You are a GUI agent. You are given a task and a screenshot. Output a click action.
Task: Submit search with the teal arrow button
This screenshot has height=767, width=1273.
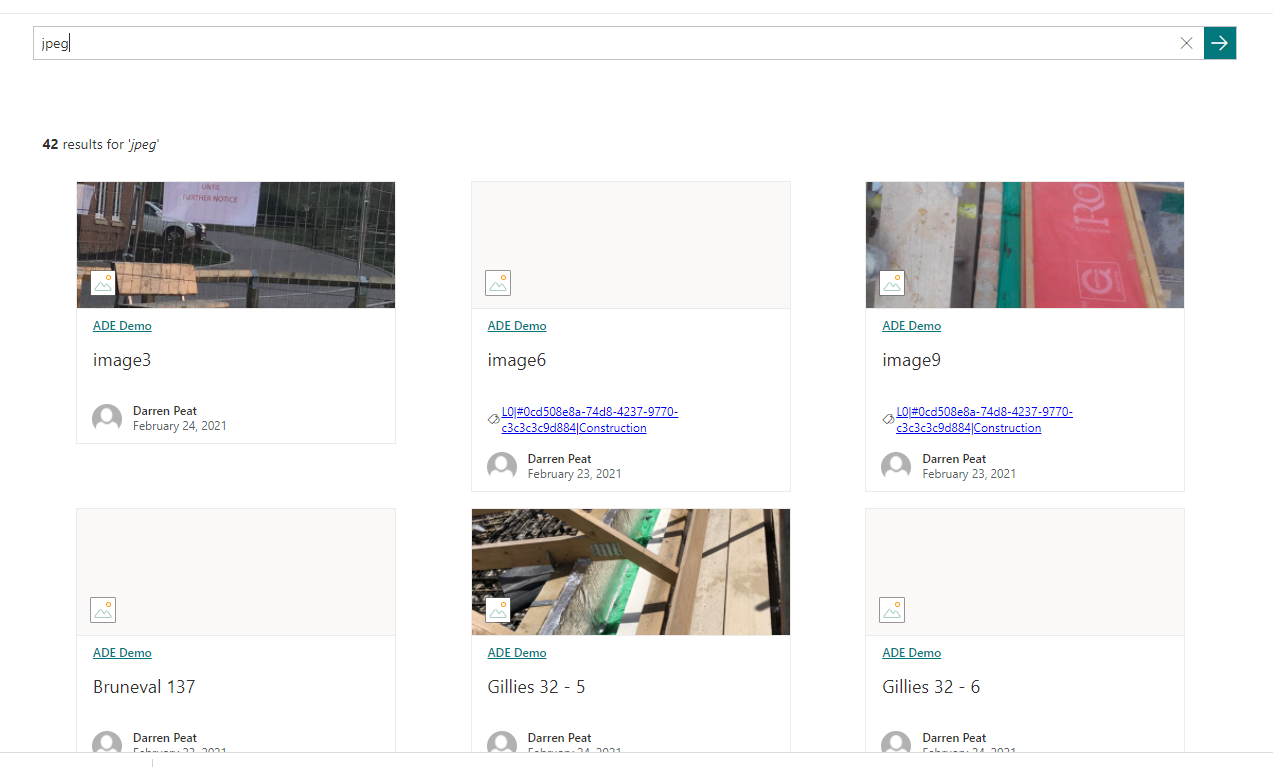[1220, 43]
